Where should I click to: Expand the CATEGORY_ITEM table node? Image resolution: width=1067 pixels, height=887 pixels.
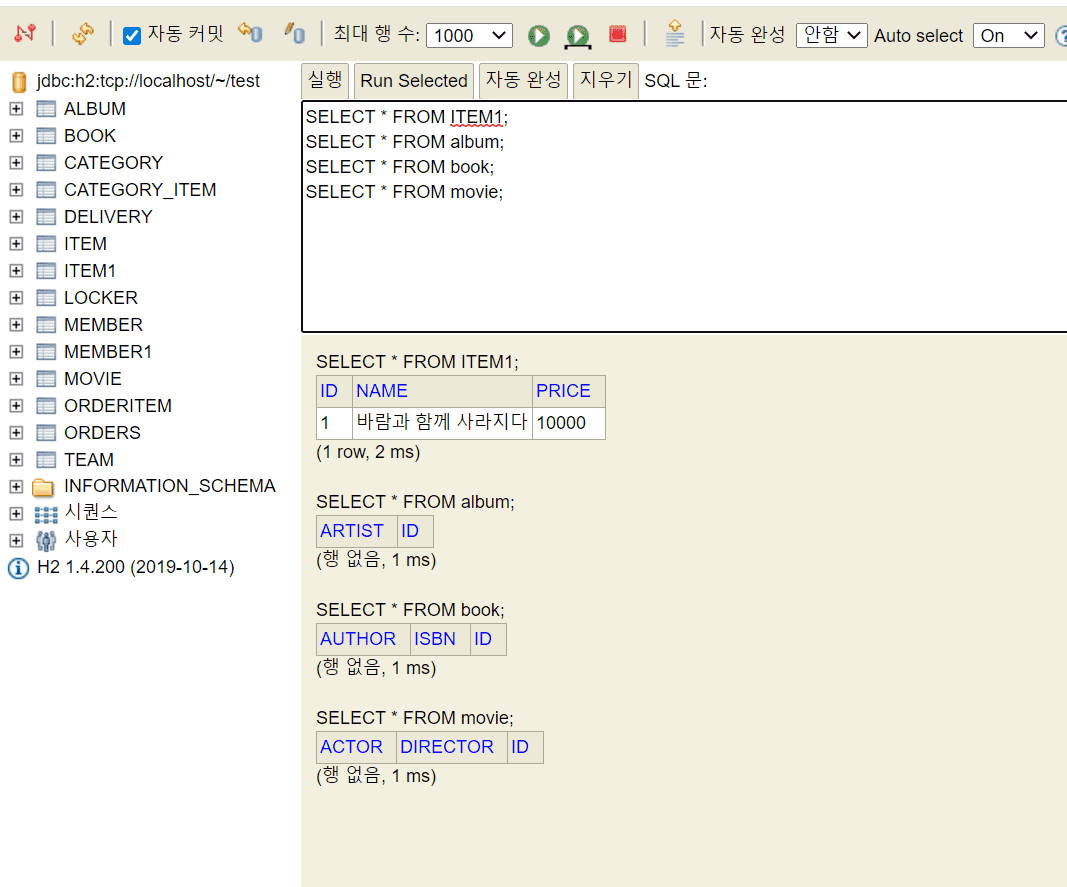coord(16,190)
